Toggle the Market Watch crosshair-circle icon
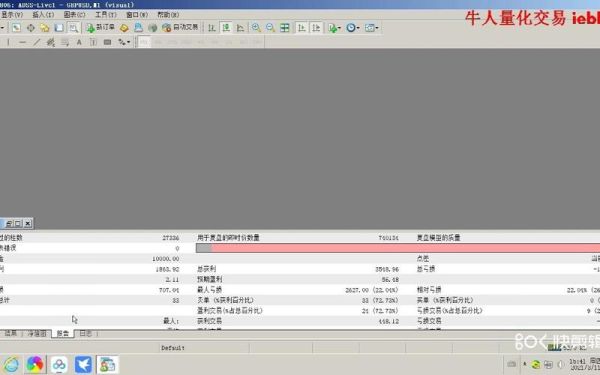600x375 pixels. tap(31, 28)
